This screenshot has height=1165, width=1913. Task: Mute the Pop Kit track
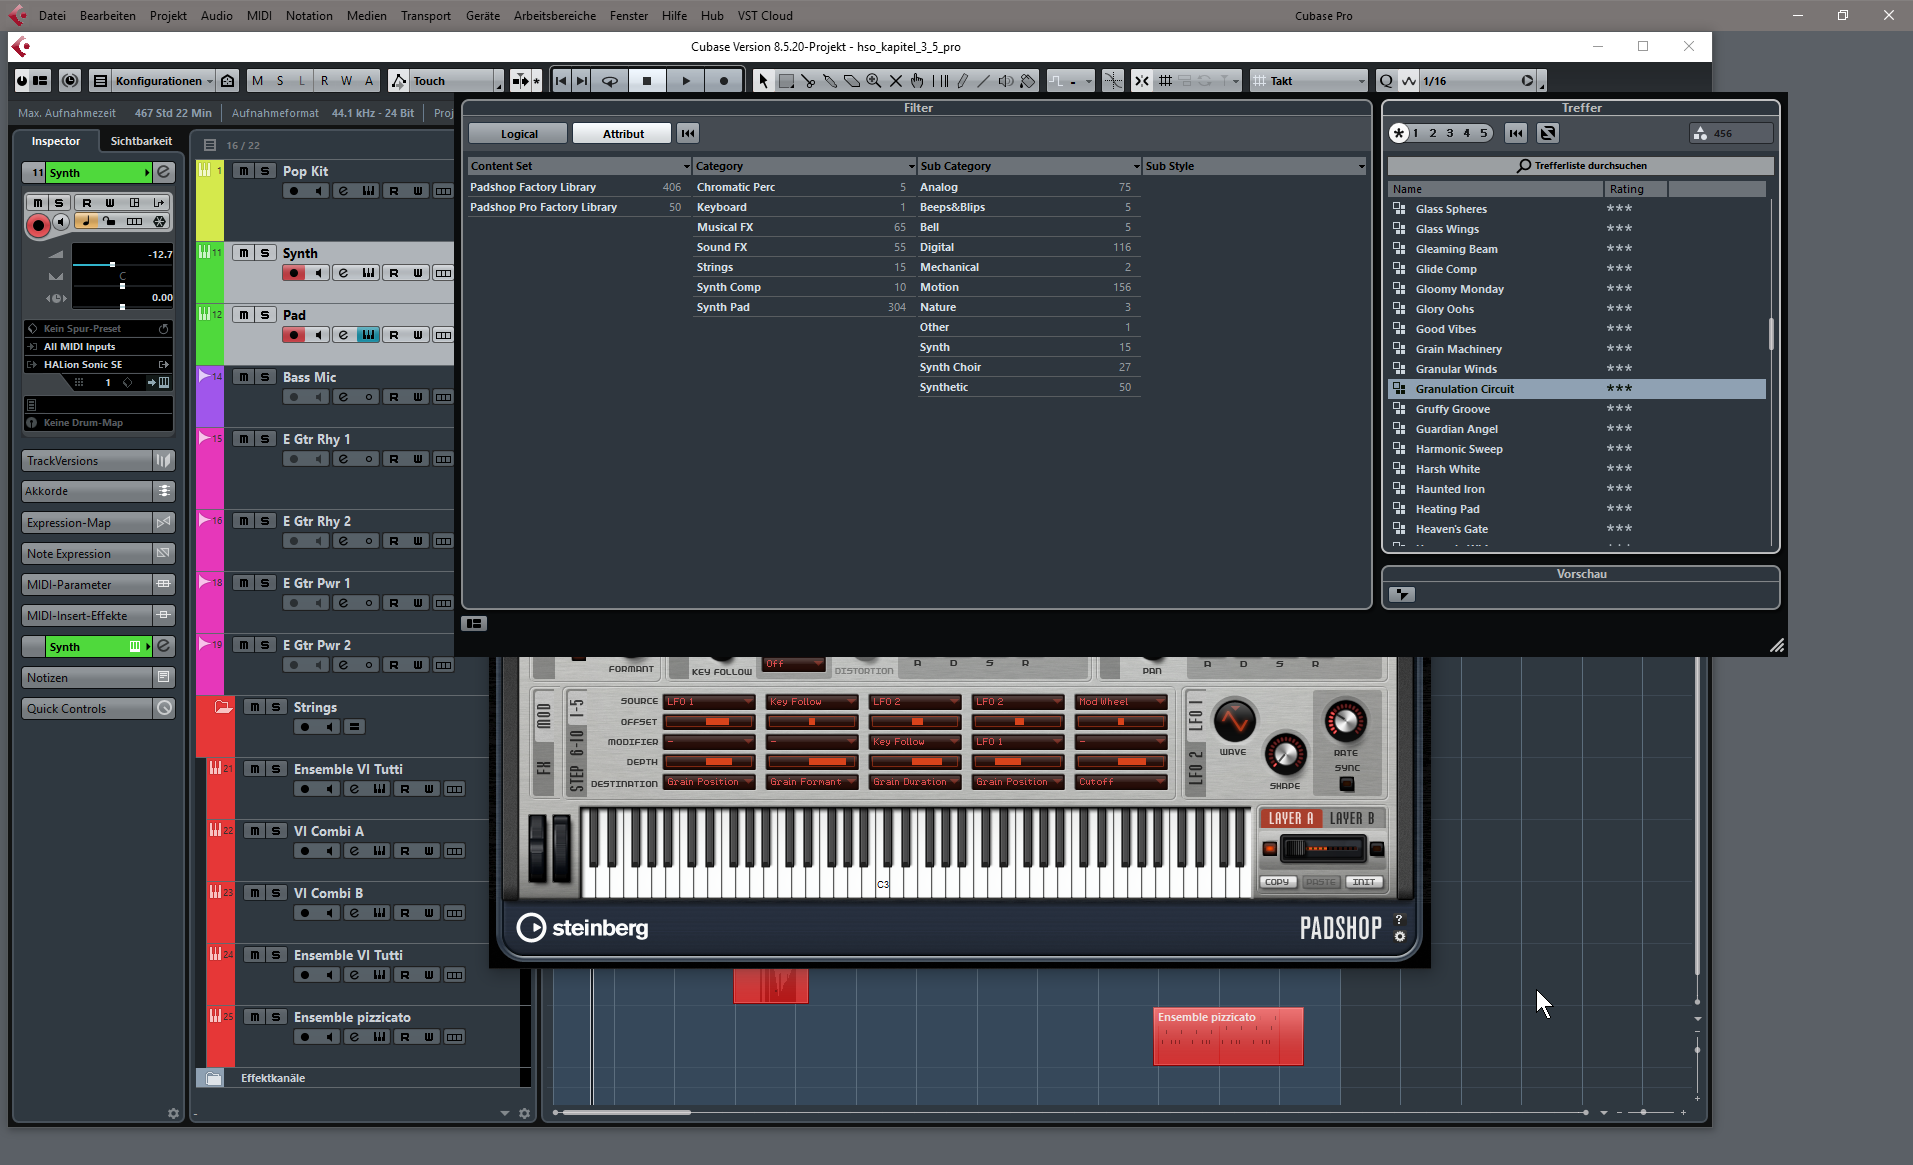[244, 171]
